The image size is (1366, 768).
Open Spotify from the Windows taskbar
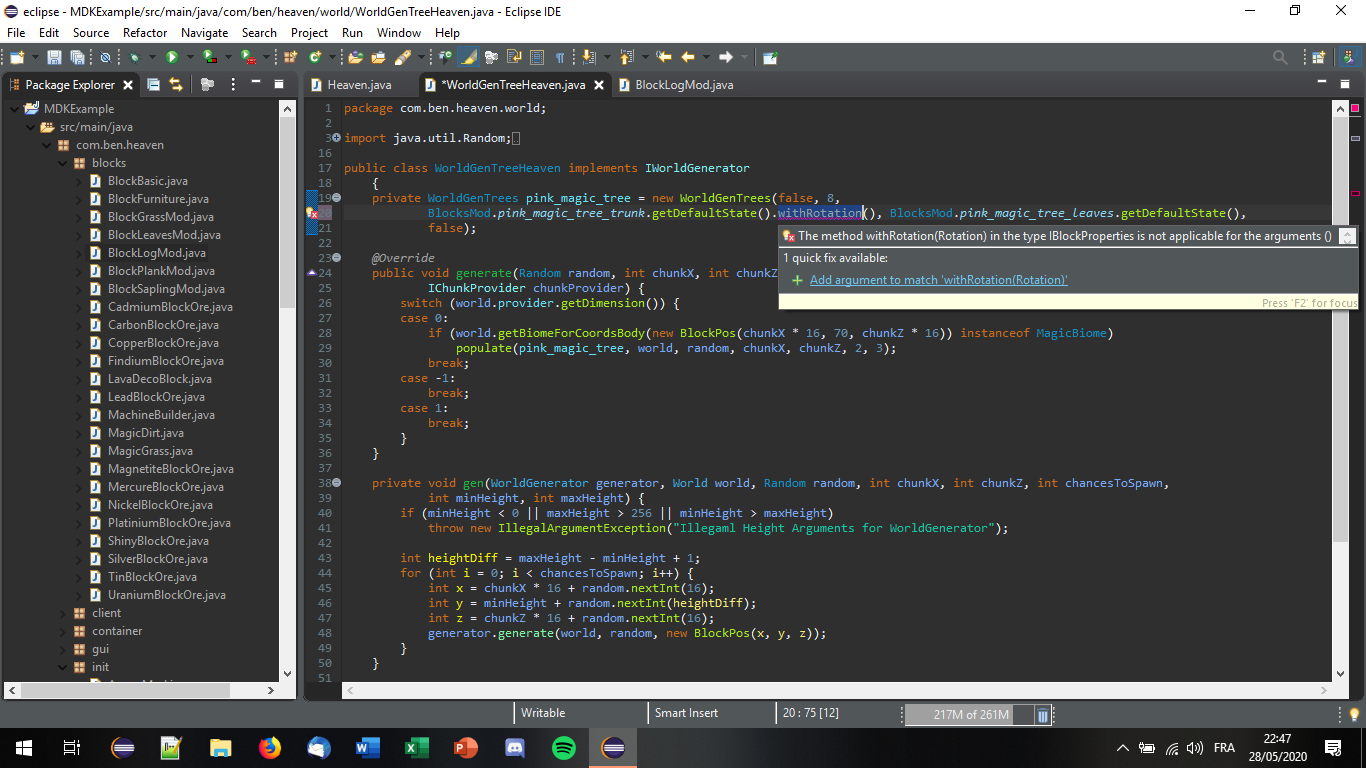564,747
